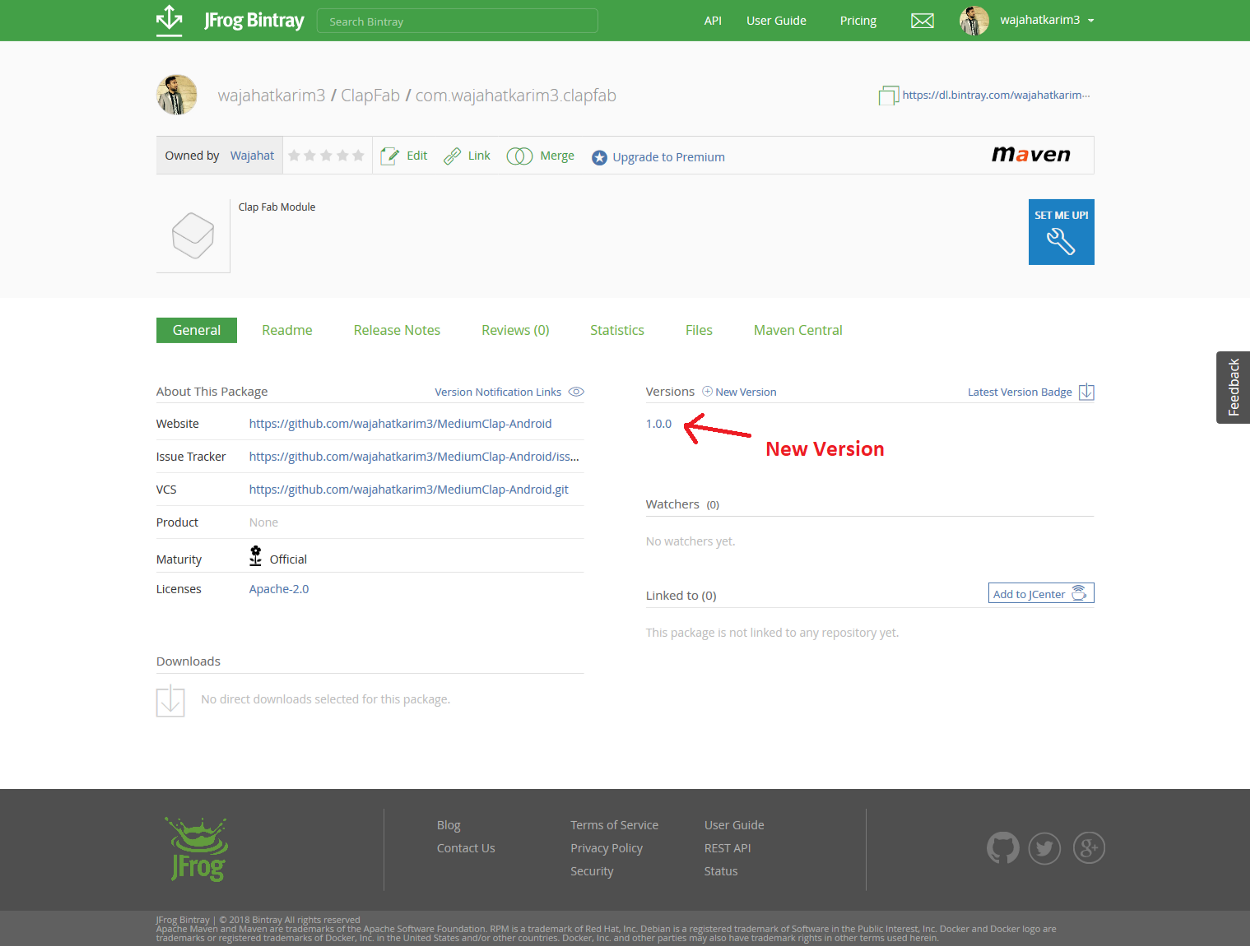Open the MediumClap-Android website link
This screenshot has height=946, width=1250.
pyautogui.click(x=400, y=424)
